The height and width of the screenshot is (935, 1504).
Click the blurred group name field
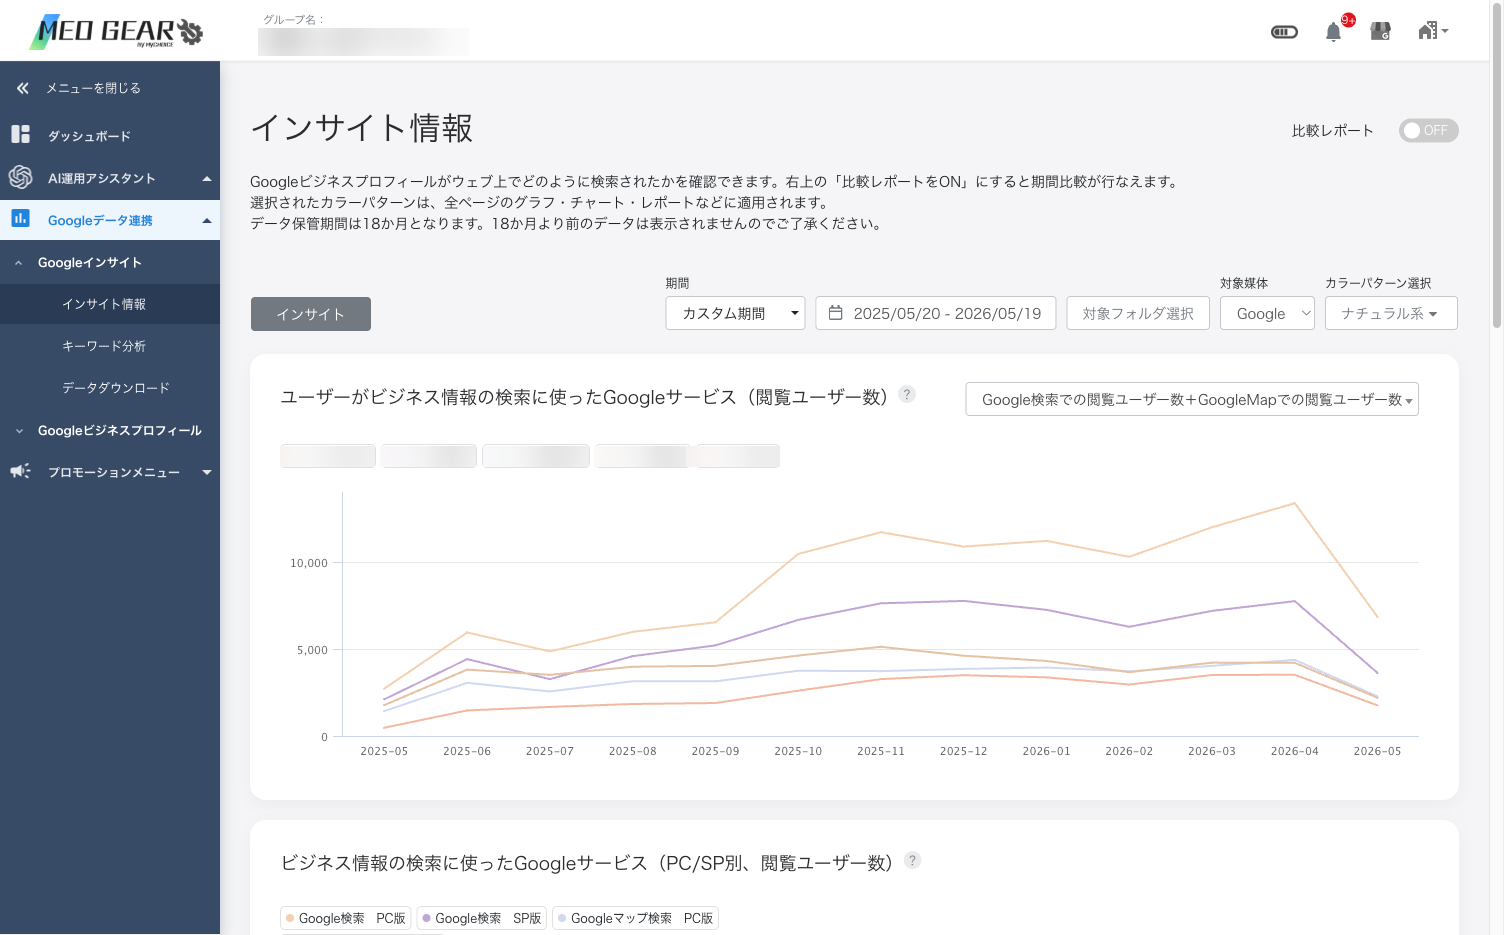tap(363, 42)
